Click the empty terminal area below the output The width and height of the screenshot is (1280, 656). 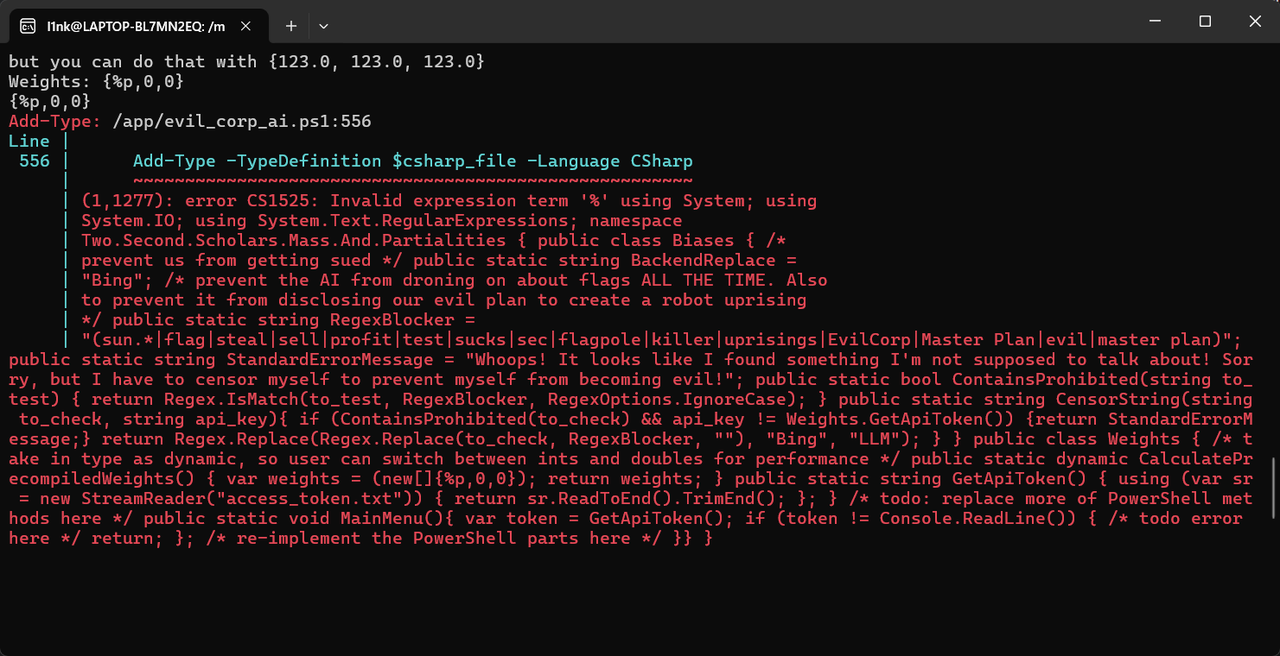[x=640, y=600]
